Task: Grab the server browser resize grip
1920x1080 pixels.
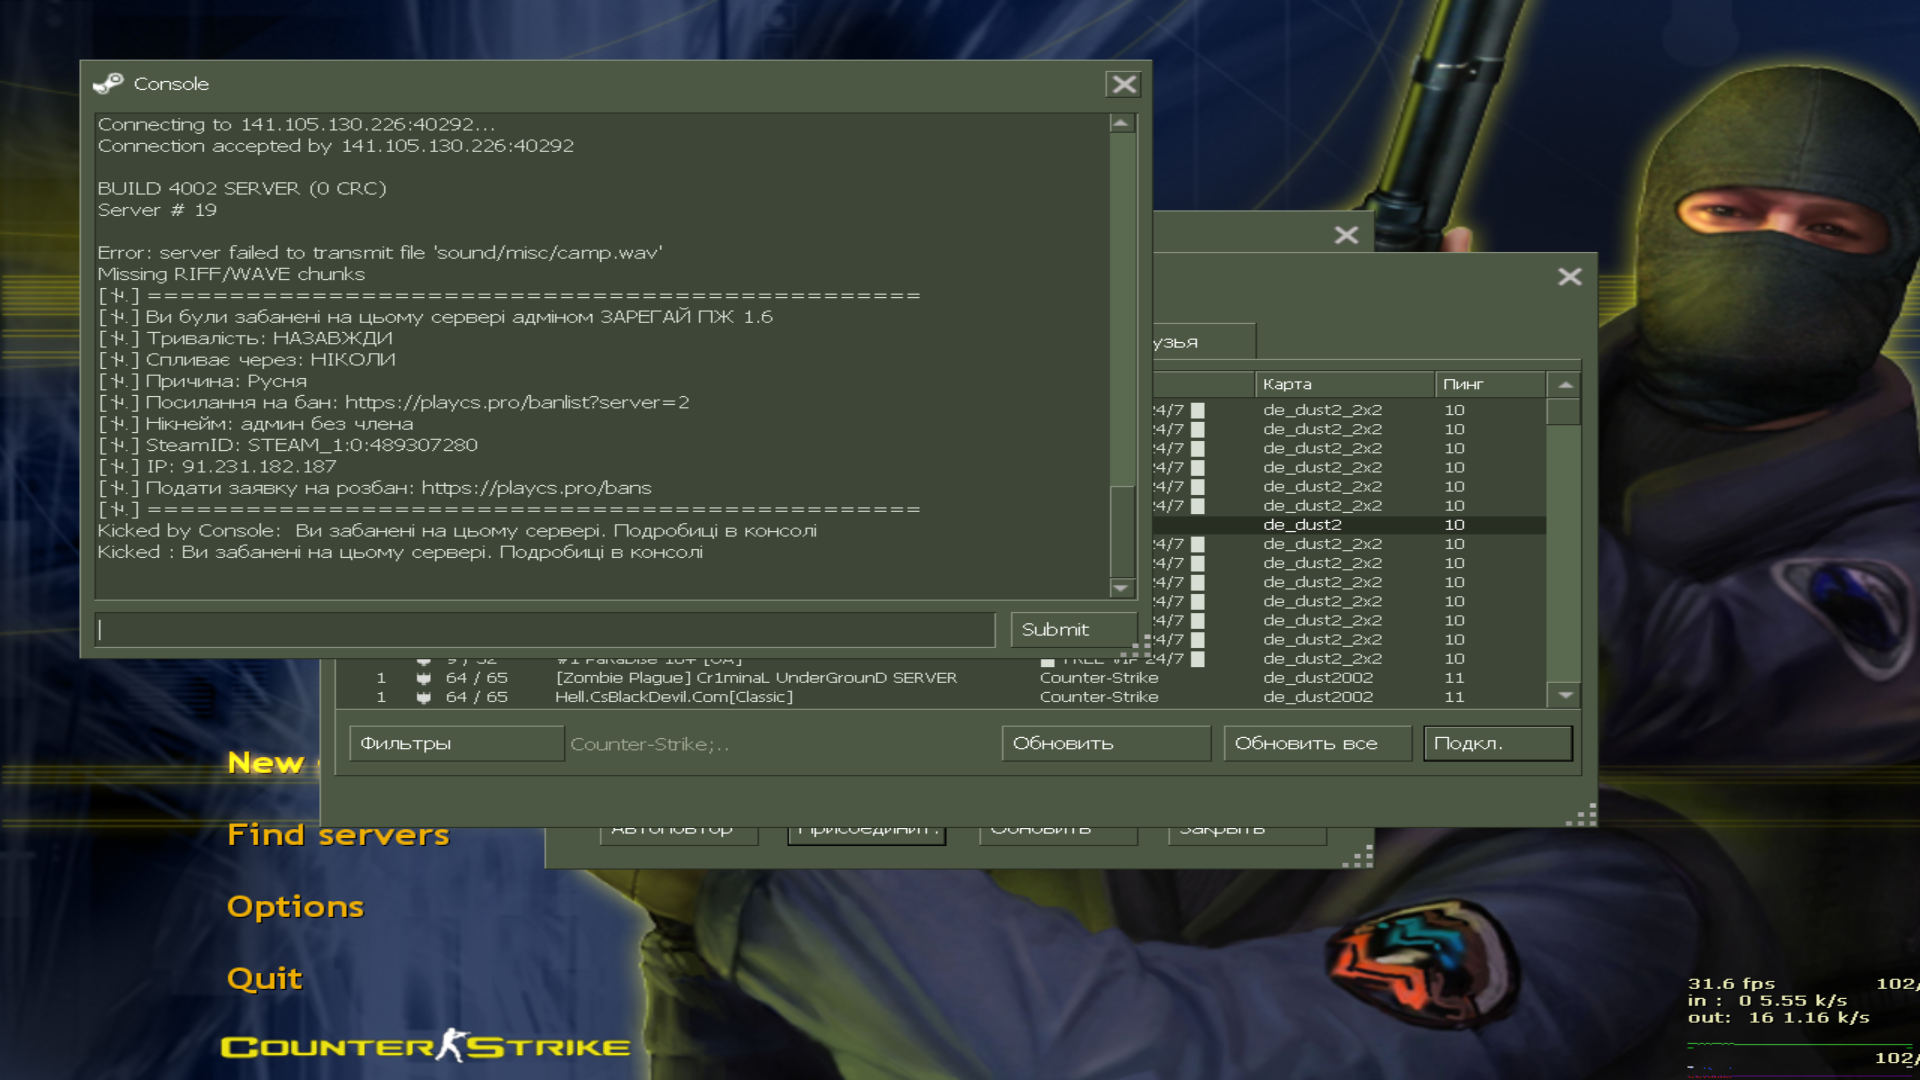Action: 1582,815
